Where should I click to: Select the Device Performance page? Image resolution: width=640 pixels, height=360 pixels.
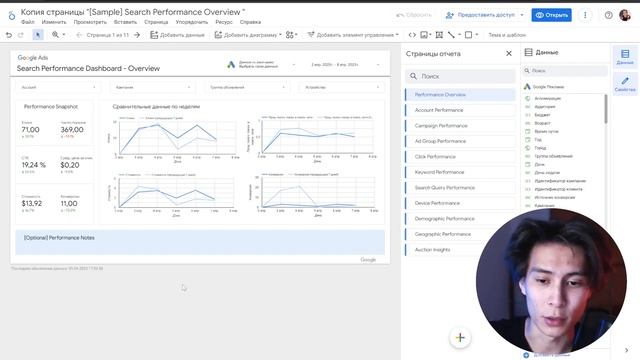click(x=460, y=203)
